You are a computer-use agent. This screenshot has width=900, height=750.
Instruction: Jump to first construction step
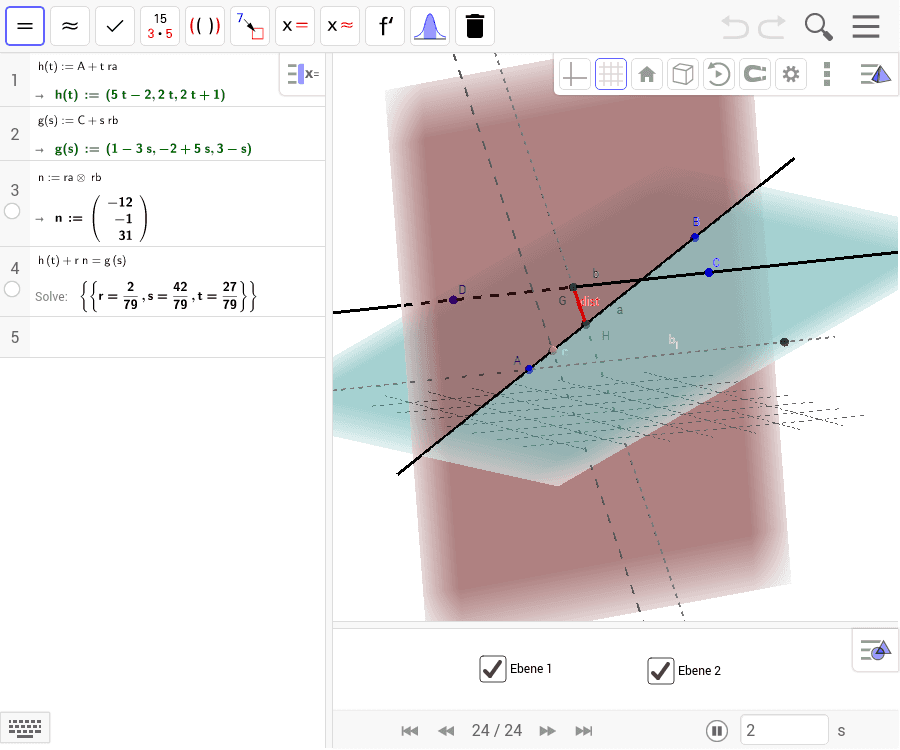(x=410, y=731)
